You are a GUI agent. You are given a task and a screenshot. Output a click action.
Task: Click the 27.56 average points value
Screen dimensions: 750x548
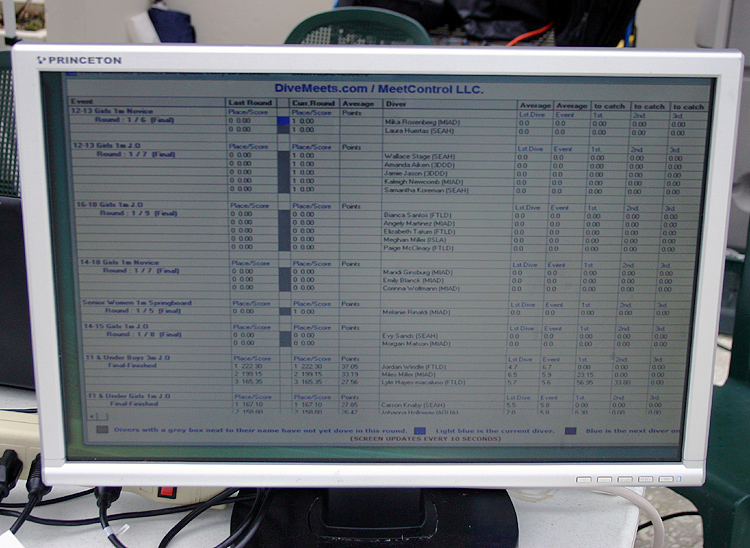point(349,382)
